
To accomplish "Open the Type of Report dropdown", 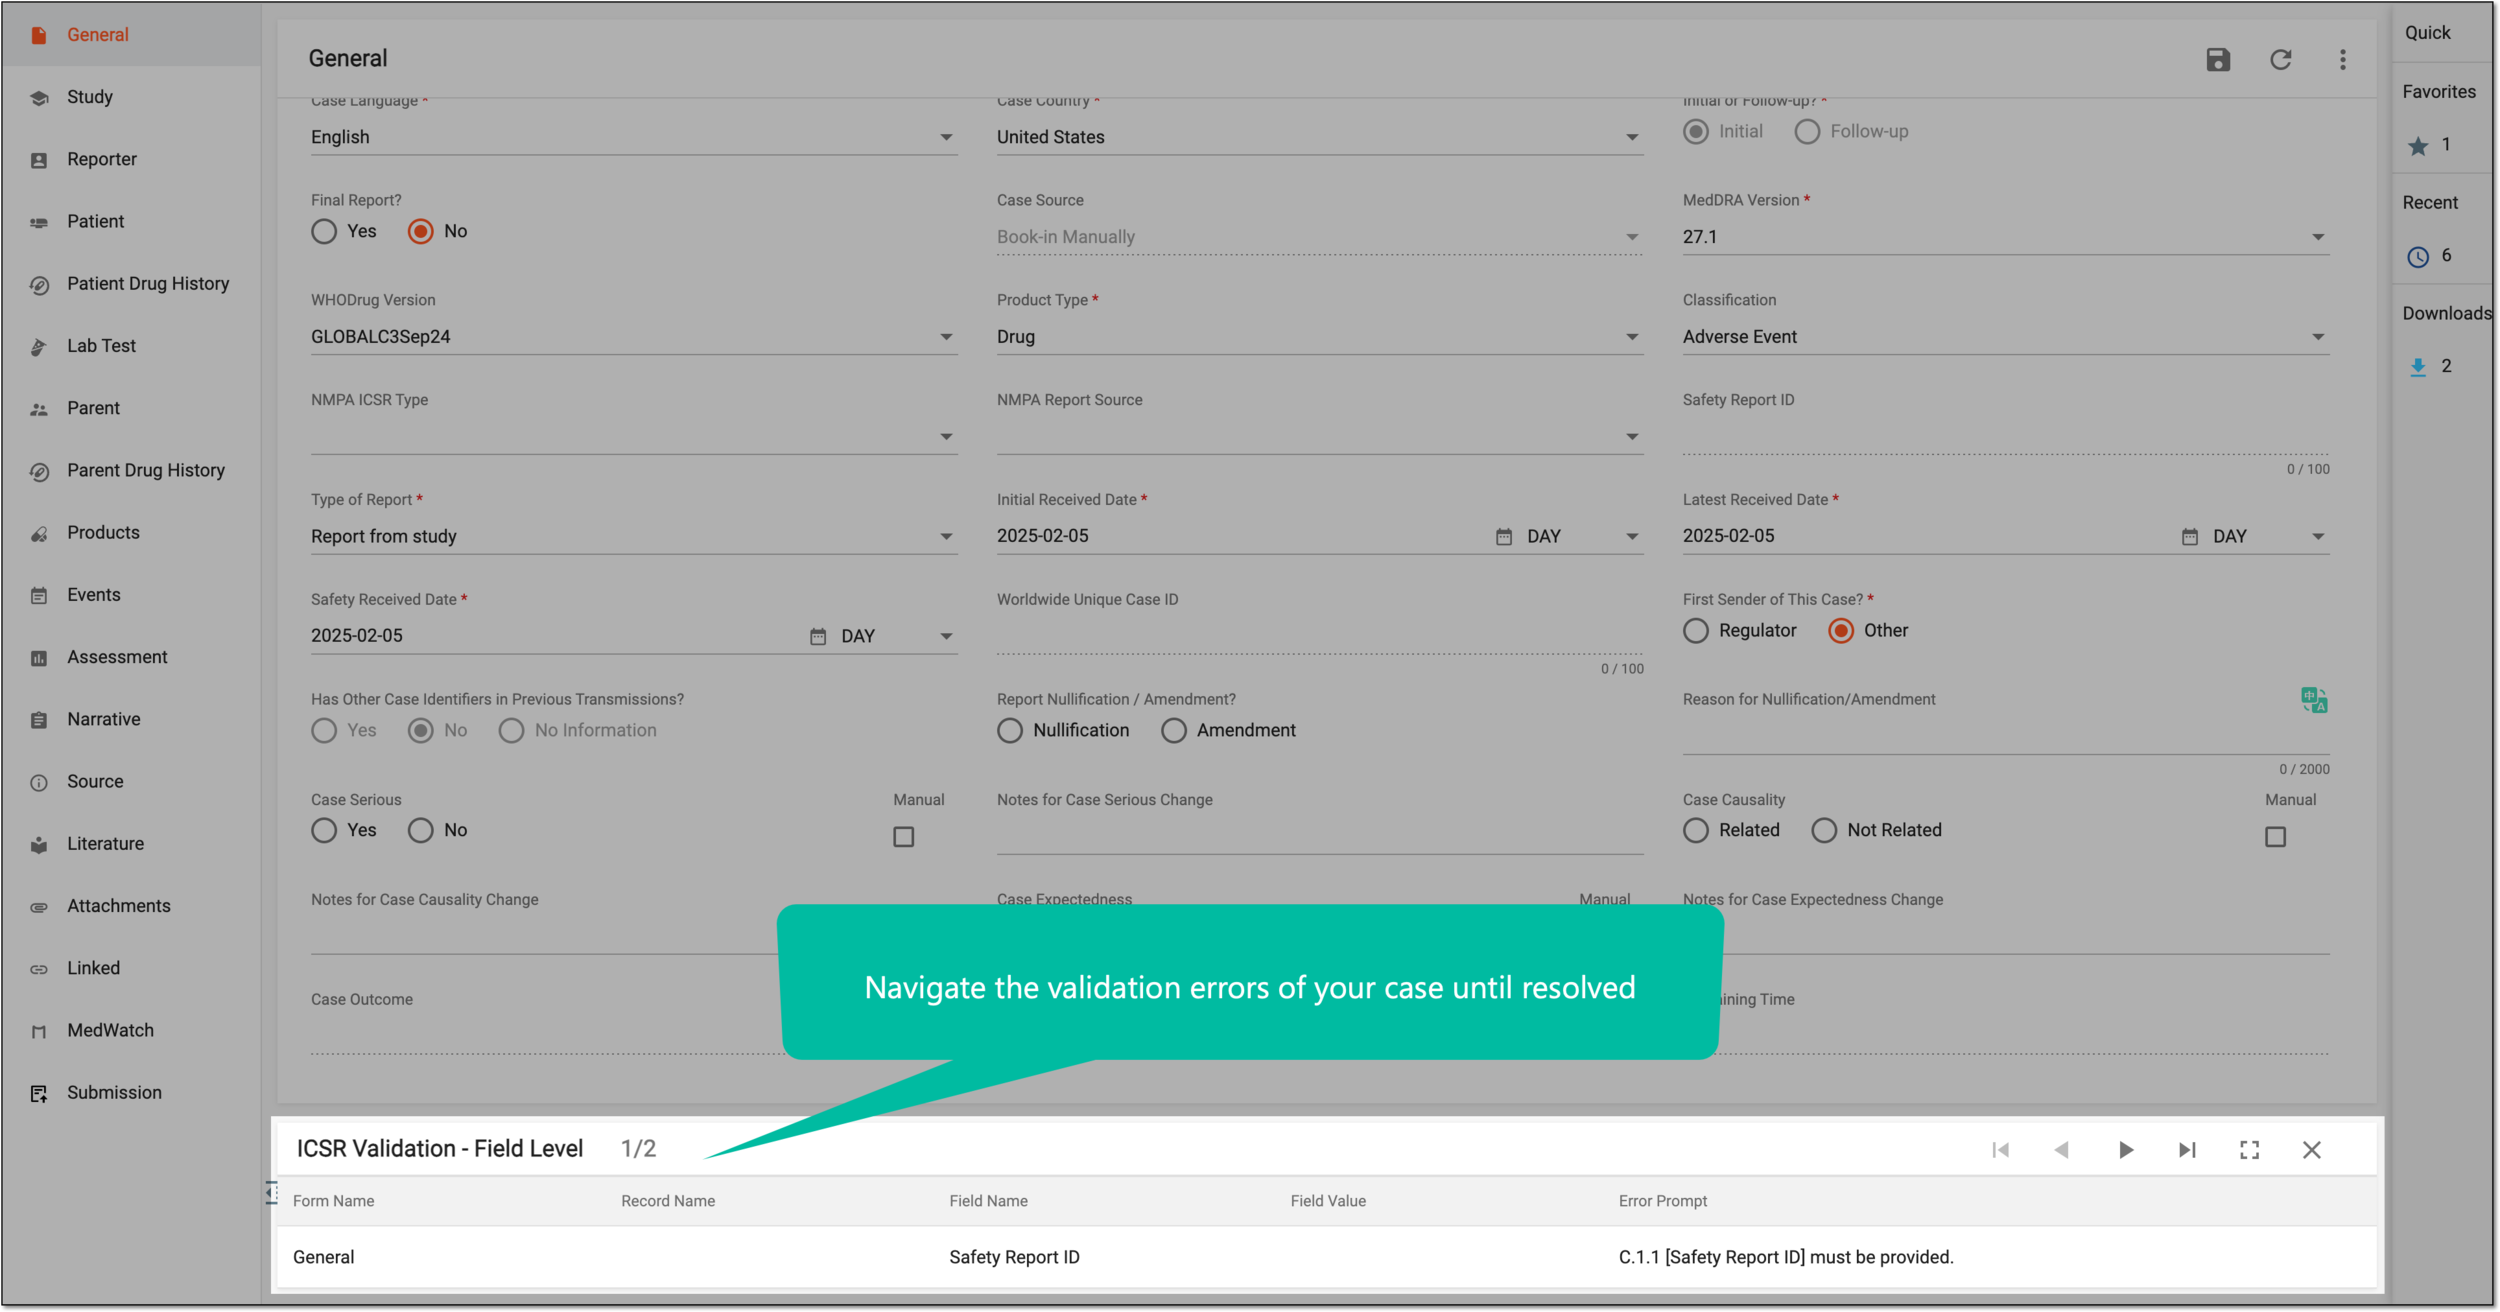I will click(x=634, y=537).
